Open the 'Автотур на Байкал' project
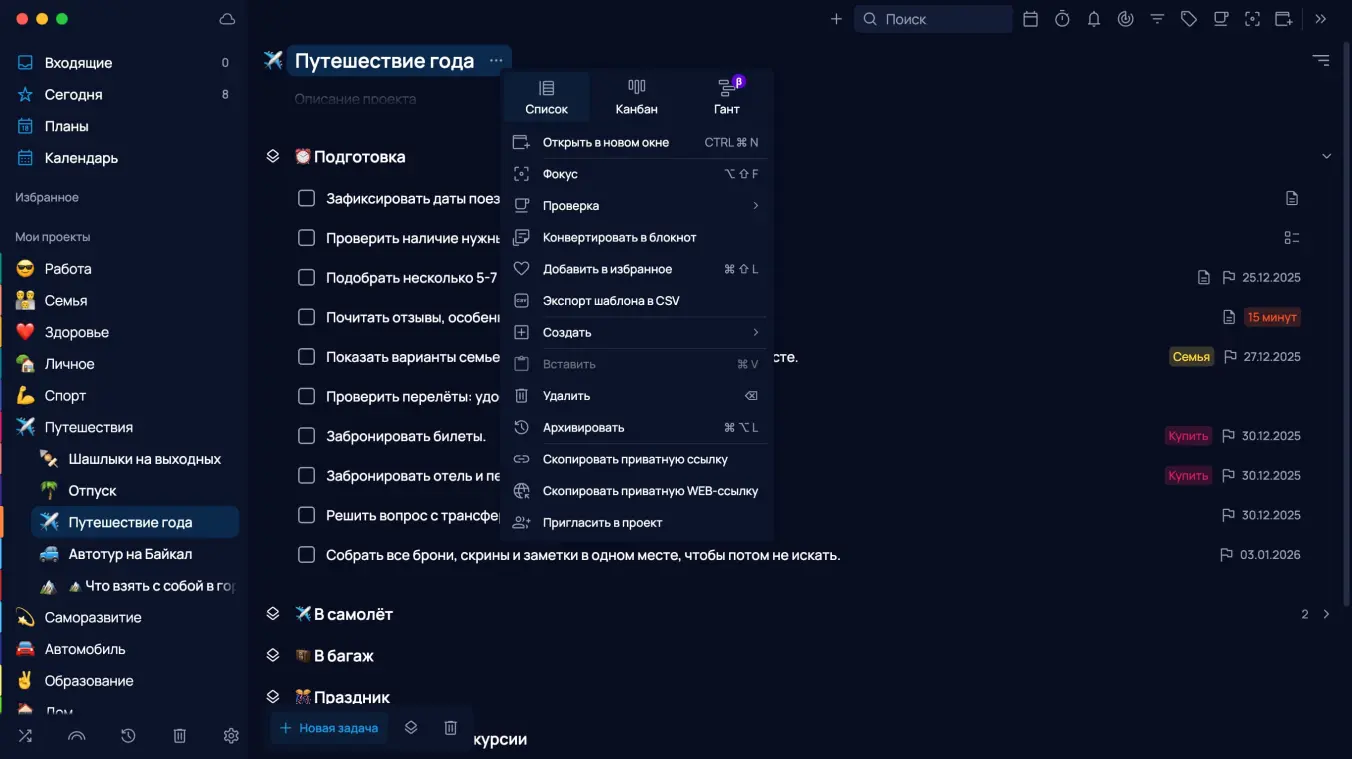This screenshot has height=759, width=1352. 130,554
